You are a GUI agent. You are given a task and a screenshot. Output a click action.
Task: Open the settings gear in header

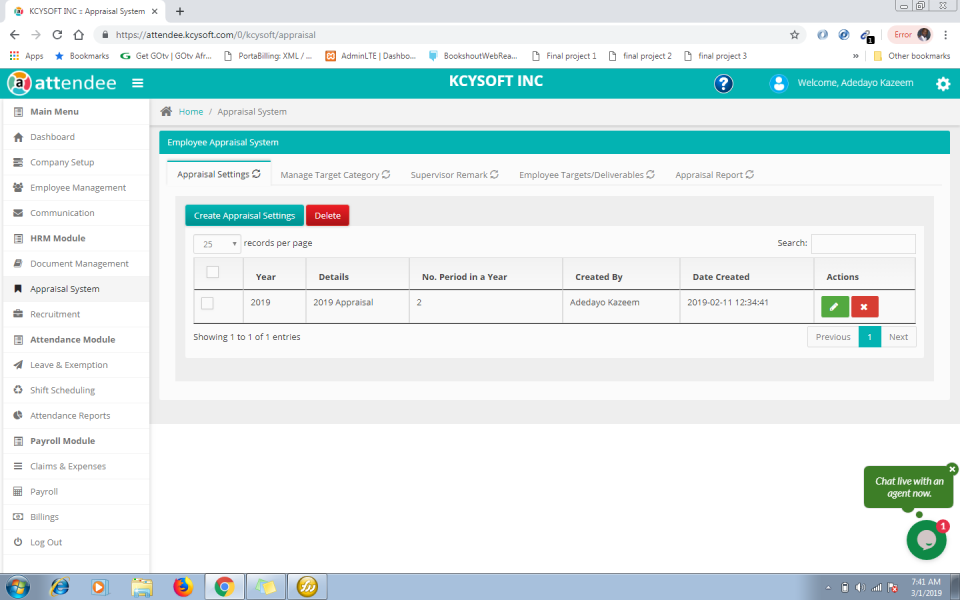[943, 84]
